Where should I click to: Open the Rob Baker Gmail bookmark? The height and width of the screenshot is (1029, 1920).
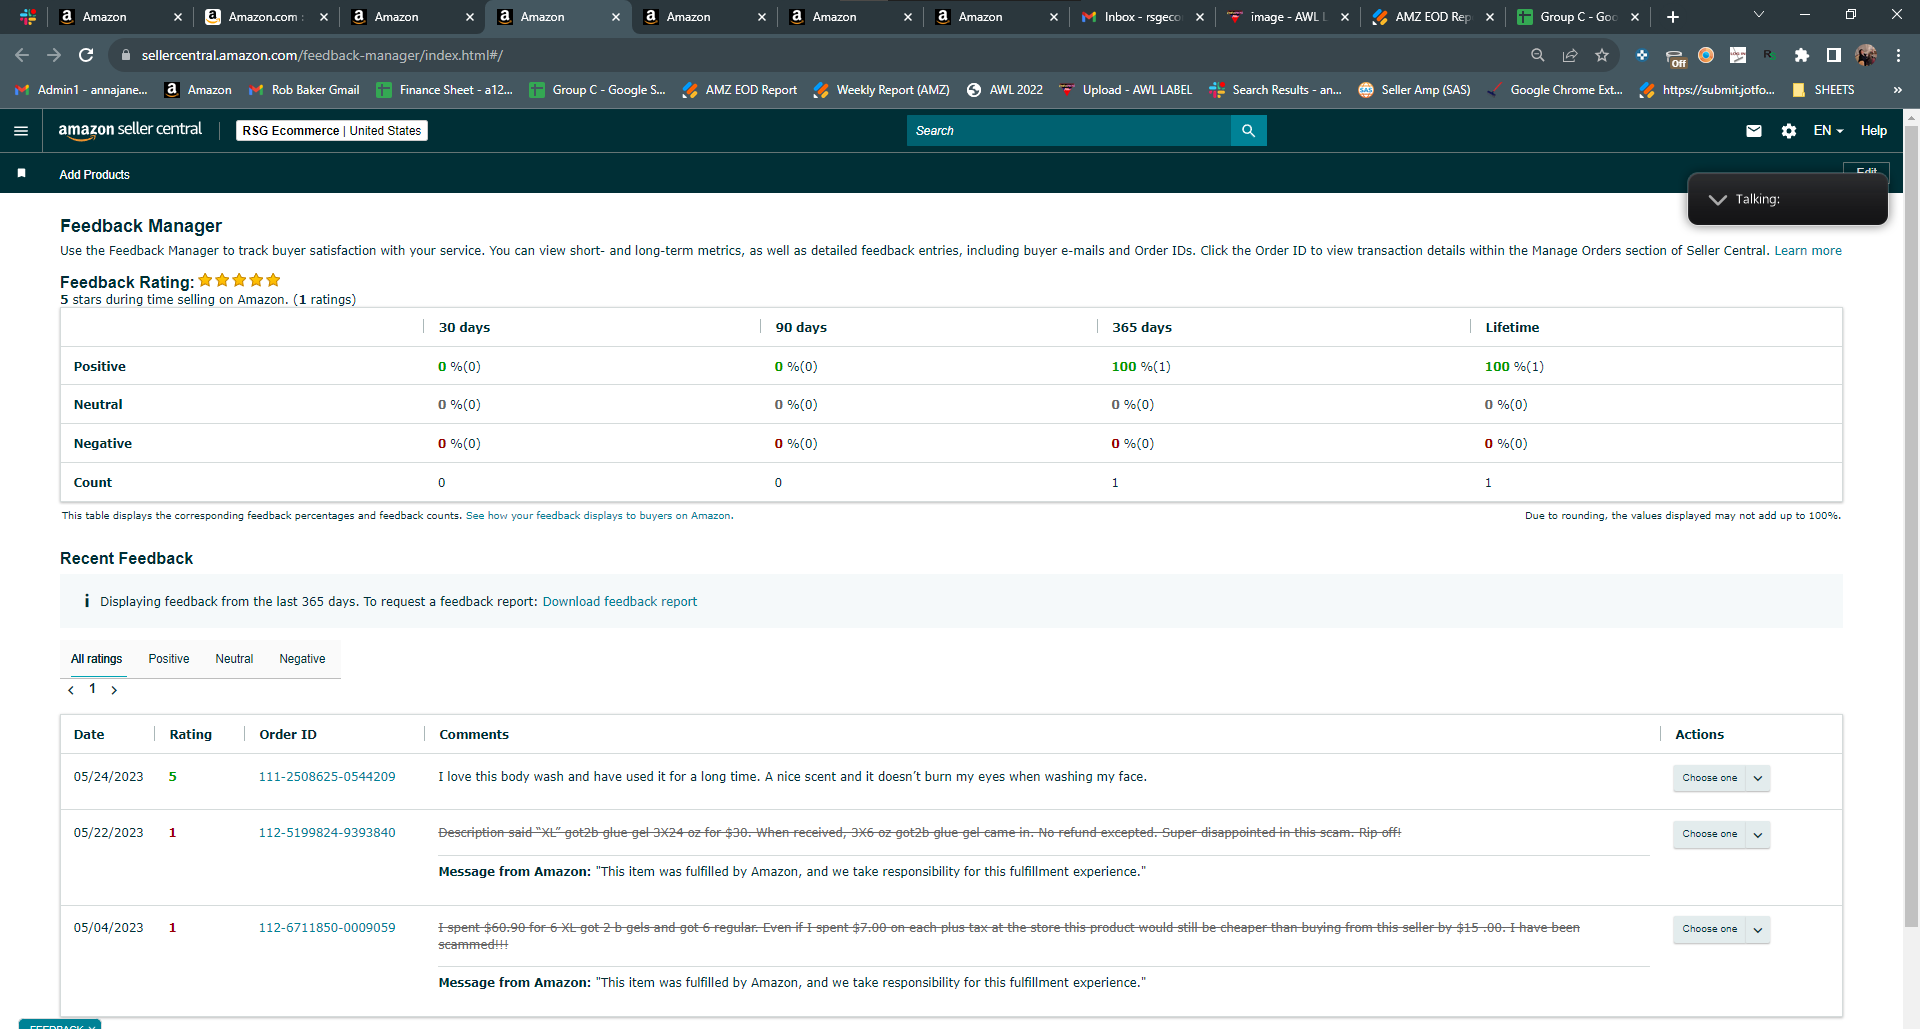(x=304, y=90)
